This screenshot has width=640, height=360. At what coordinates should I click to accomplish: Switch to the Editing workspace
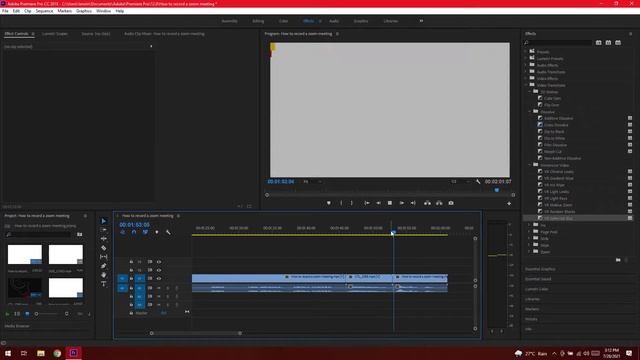[258, 21]
